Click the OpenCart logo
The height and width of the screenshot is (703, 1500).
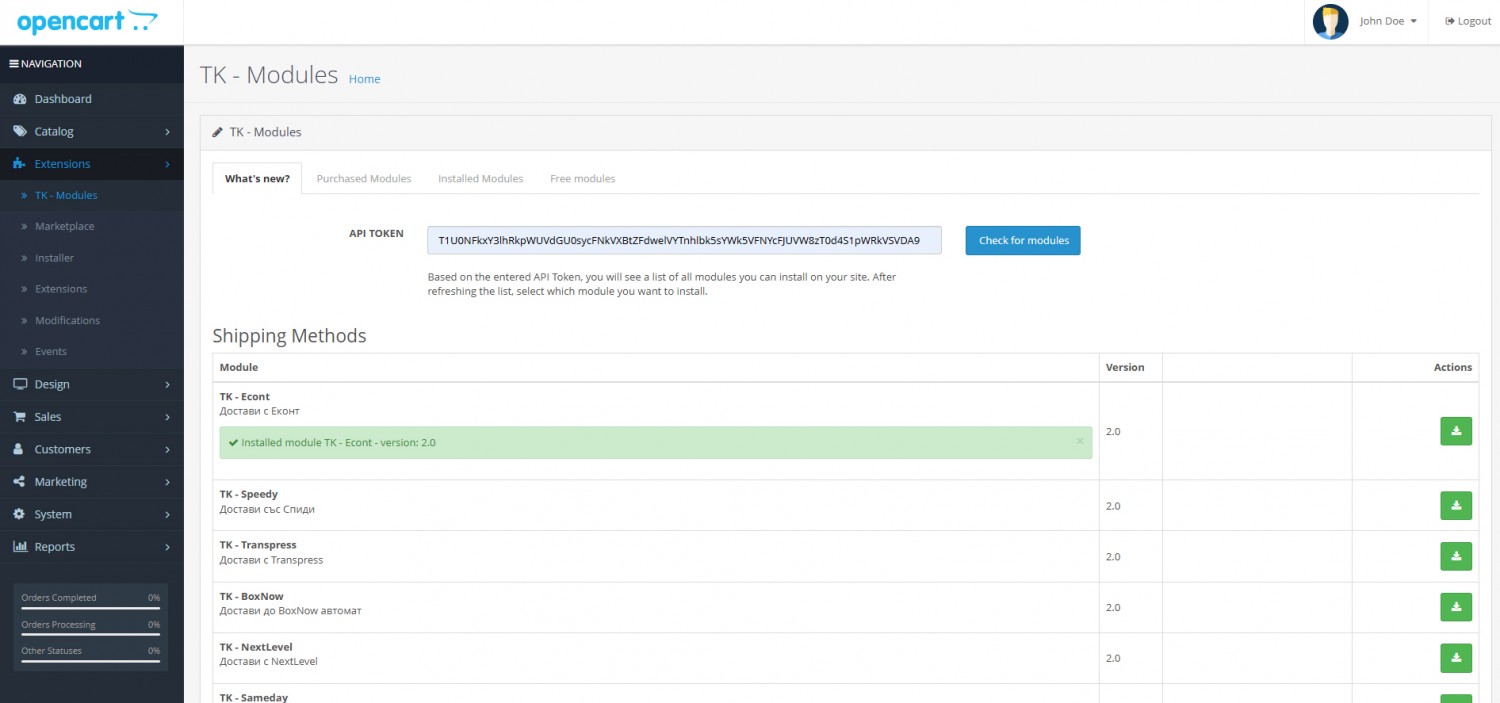88,21
